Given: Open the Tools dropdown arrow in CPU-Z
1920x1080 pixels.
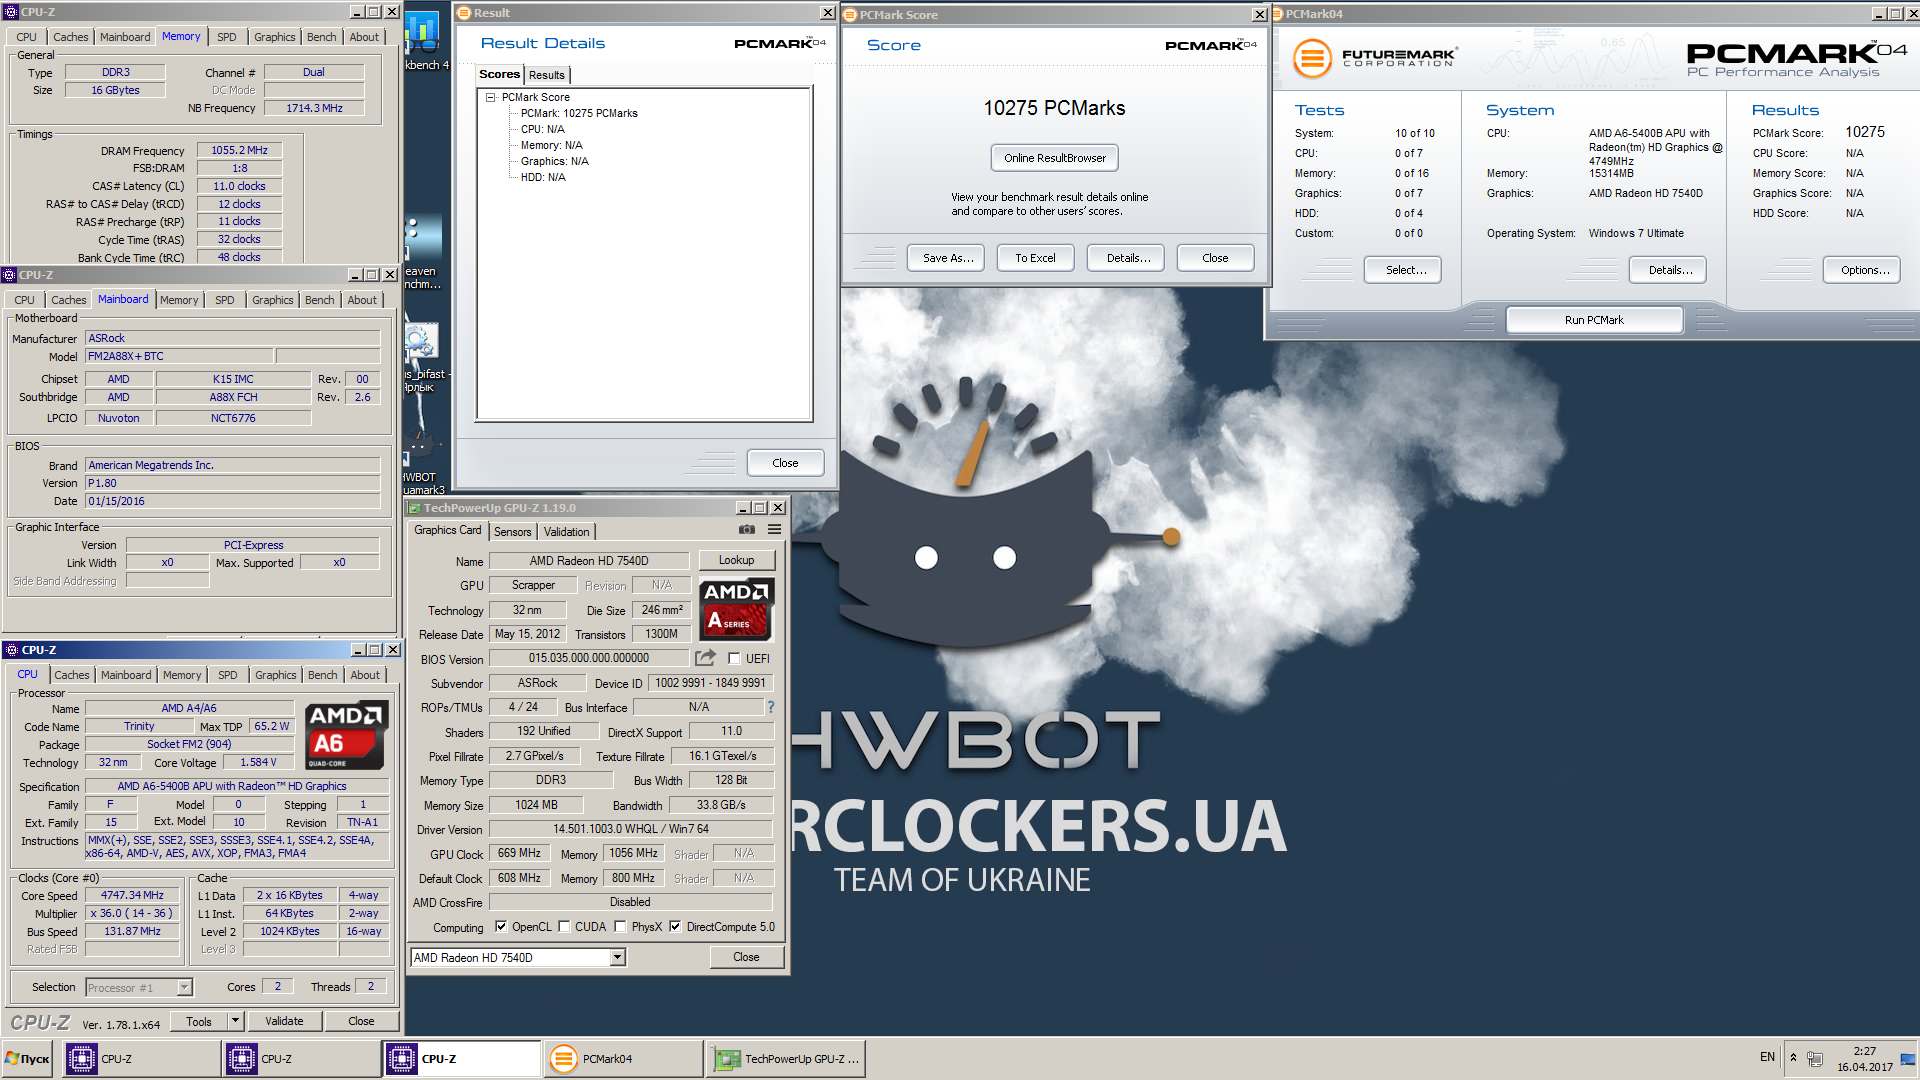Looking at the screenshot, I should pos(235,1021).
